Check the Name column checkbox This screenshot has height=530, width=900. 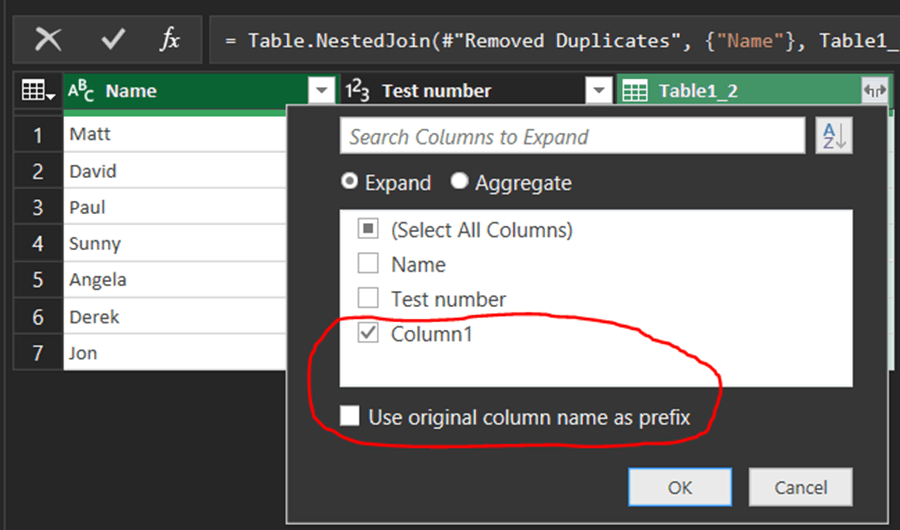[368, 264]
